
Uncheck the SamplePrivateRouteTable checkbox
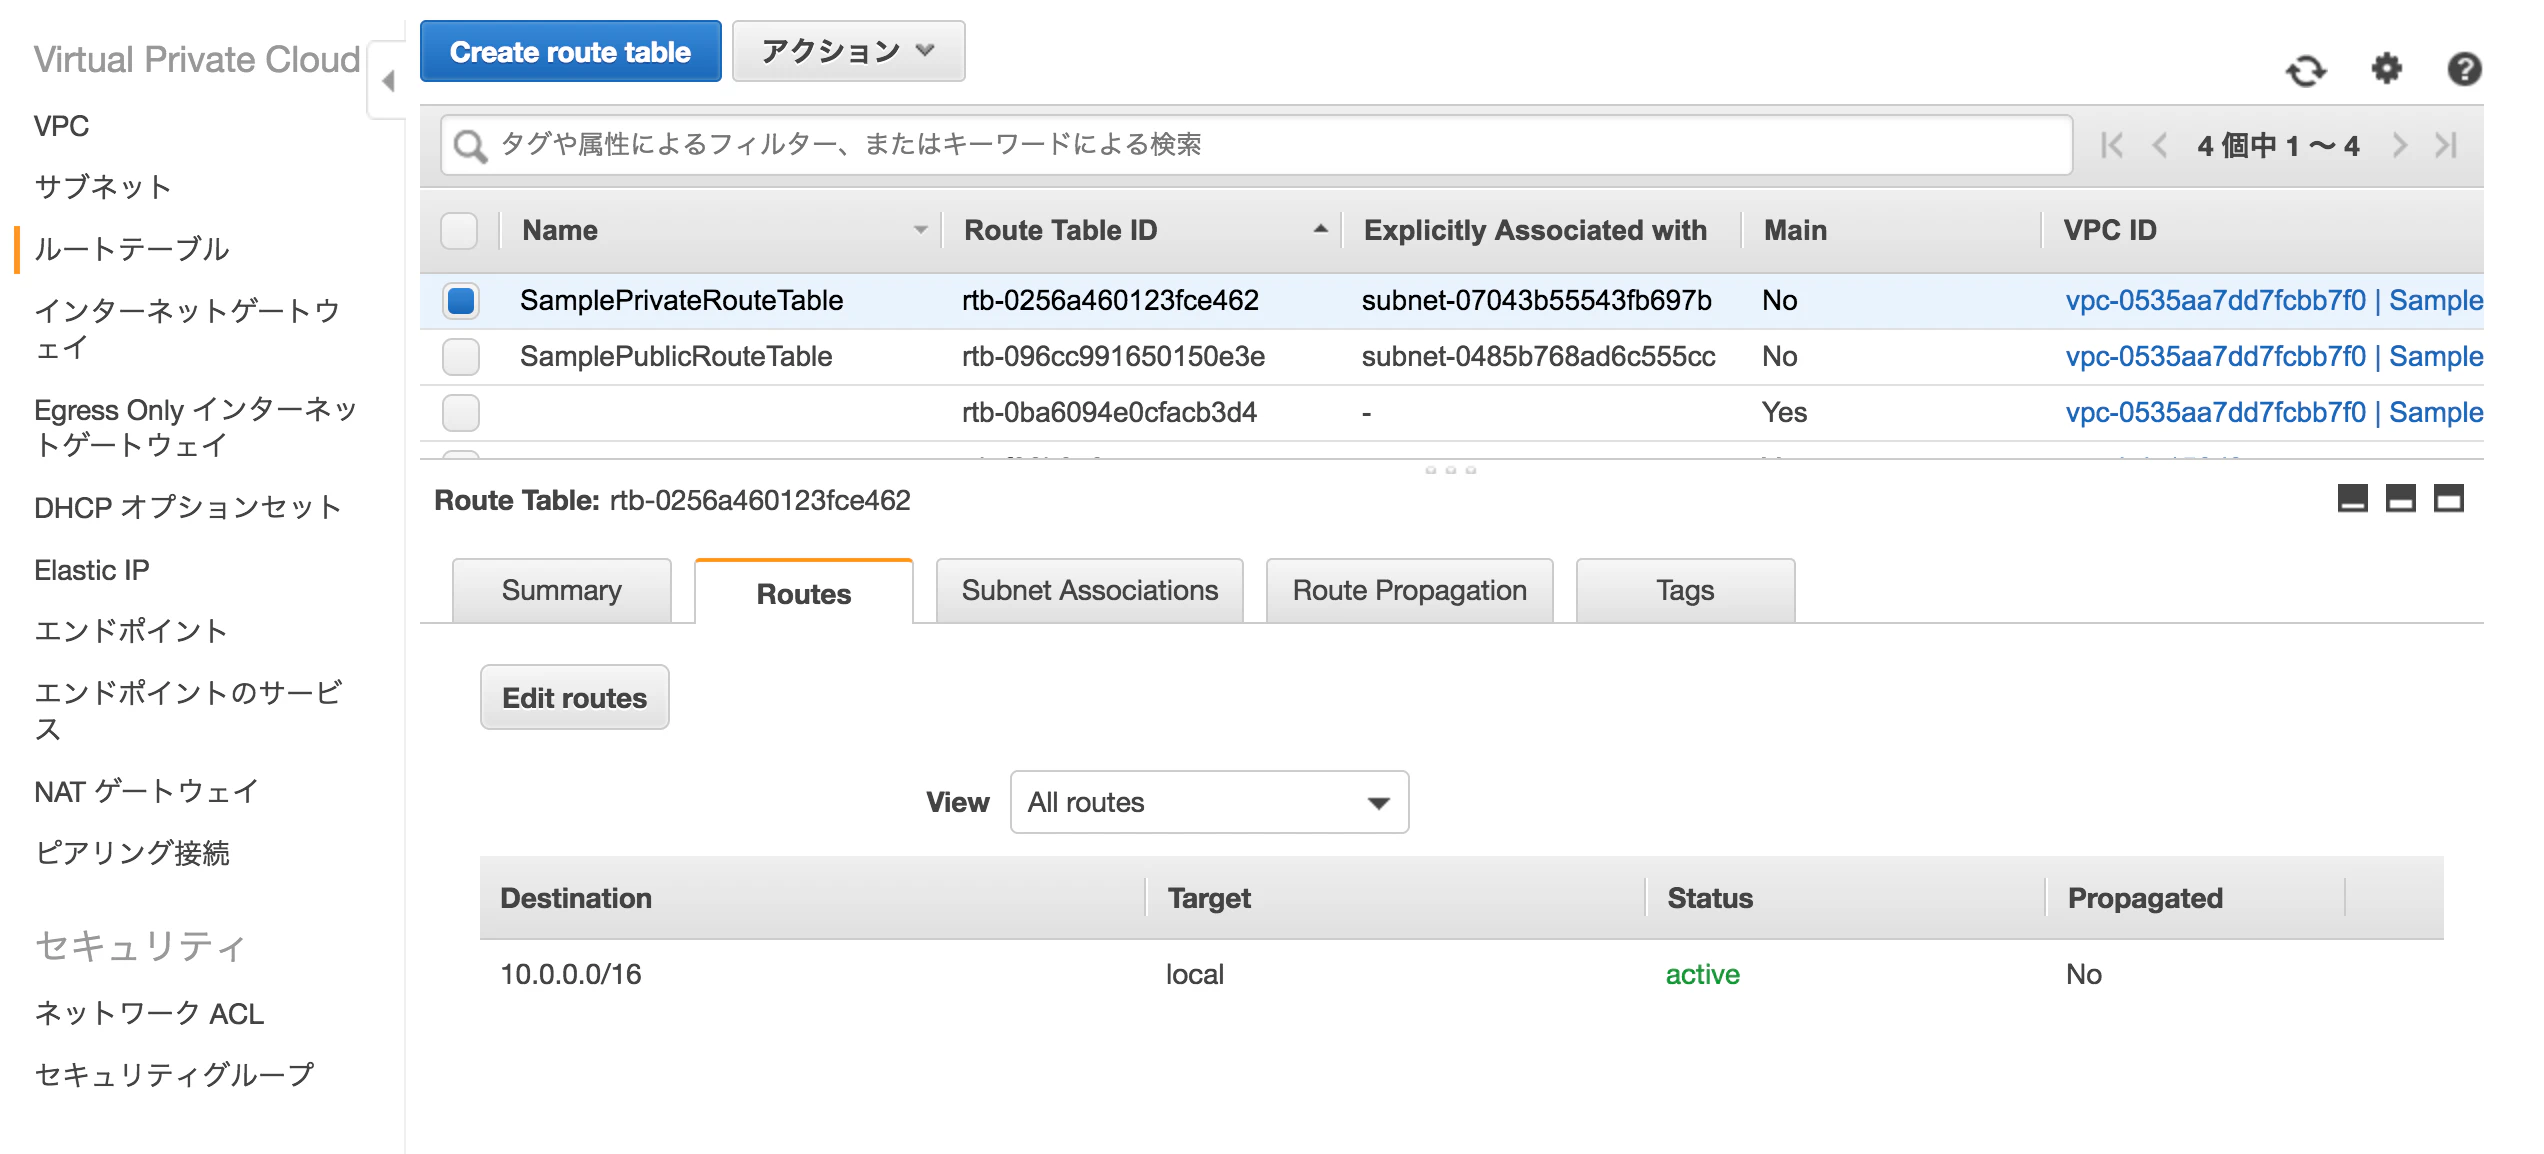[x=461, y=300]
